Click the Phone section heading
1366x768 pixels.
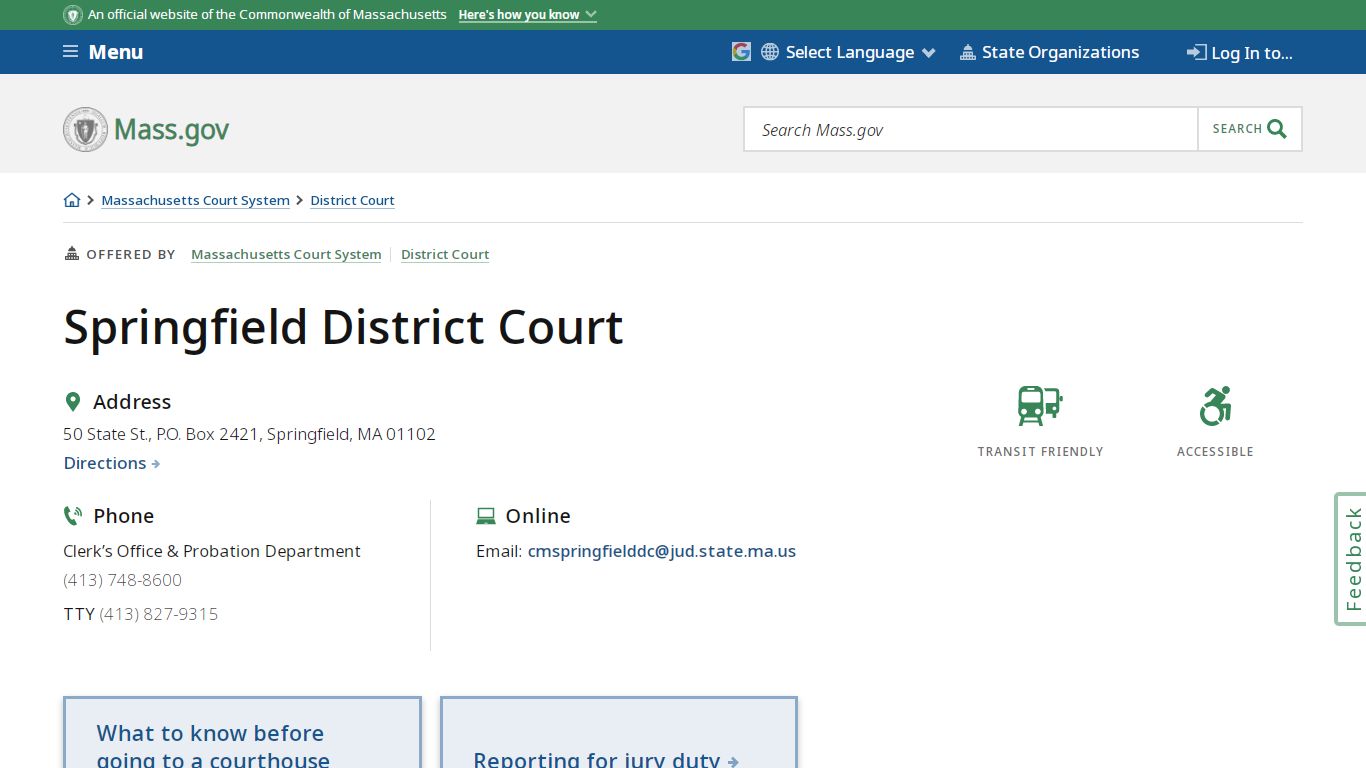point(123,516)
